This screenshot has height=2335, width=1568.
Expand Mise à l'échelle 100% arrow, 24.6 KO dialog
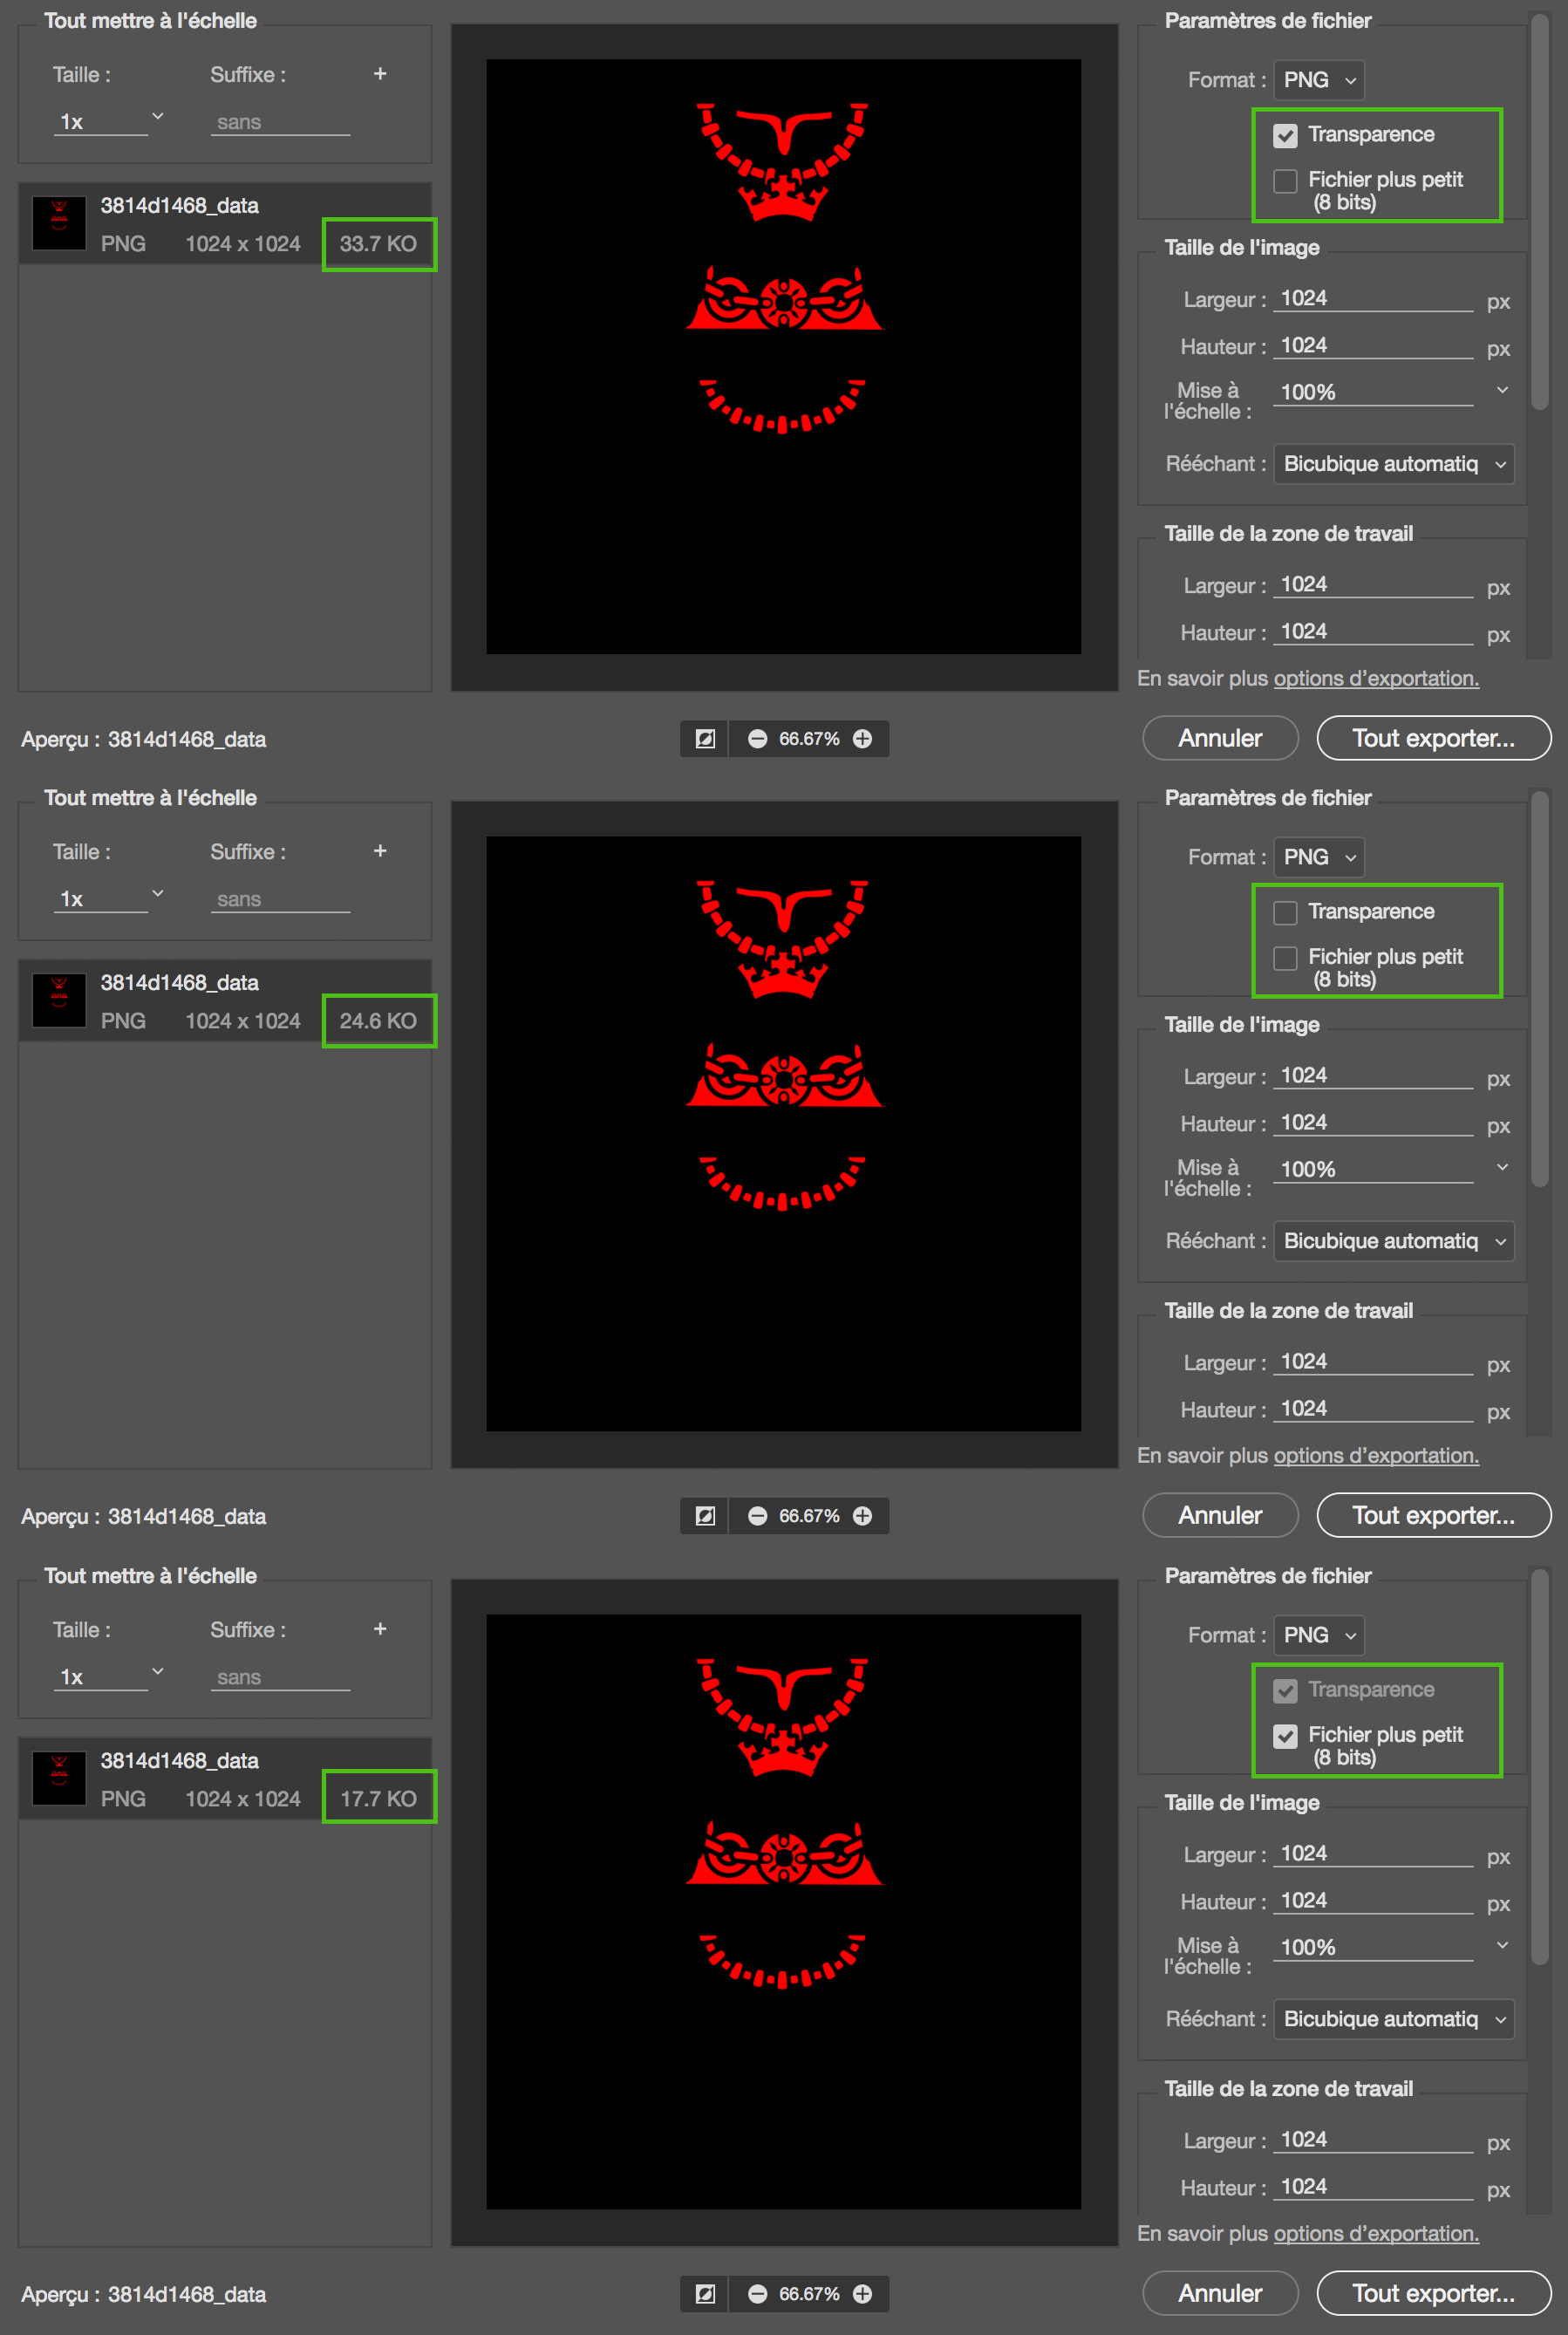[1502, 1167]
